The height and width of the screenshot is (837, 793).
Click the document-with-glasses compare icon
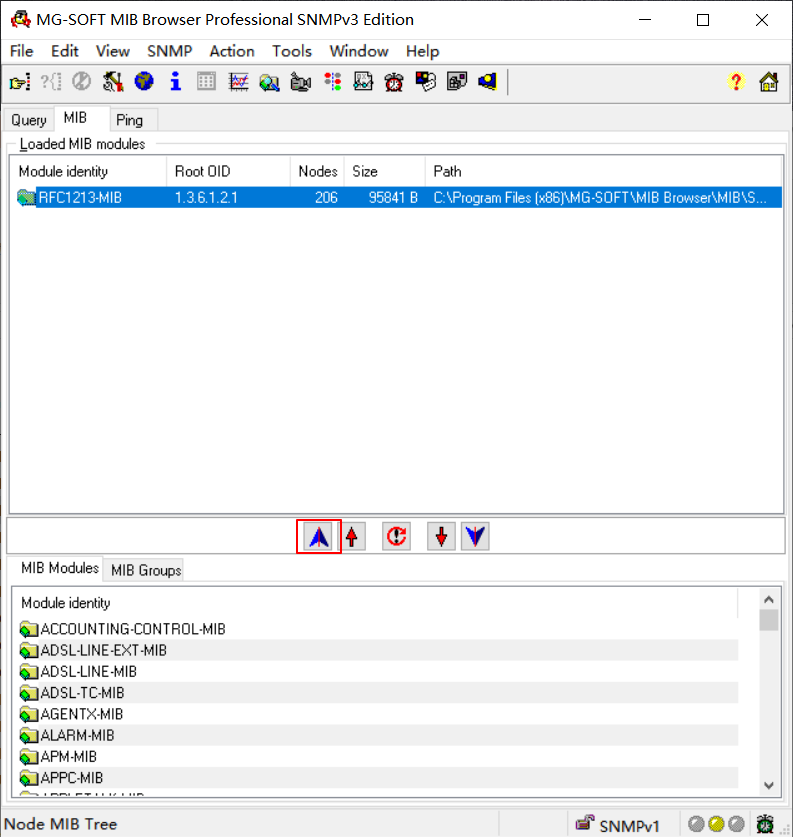363,82
